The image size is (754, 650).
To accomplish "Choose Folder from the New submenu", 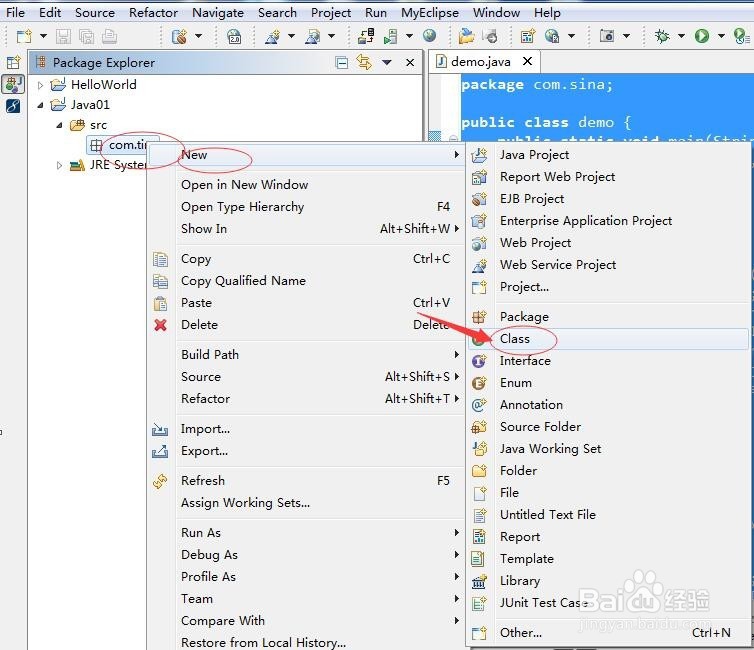I will (x=608, y=471).
